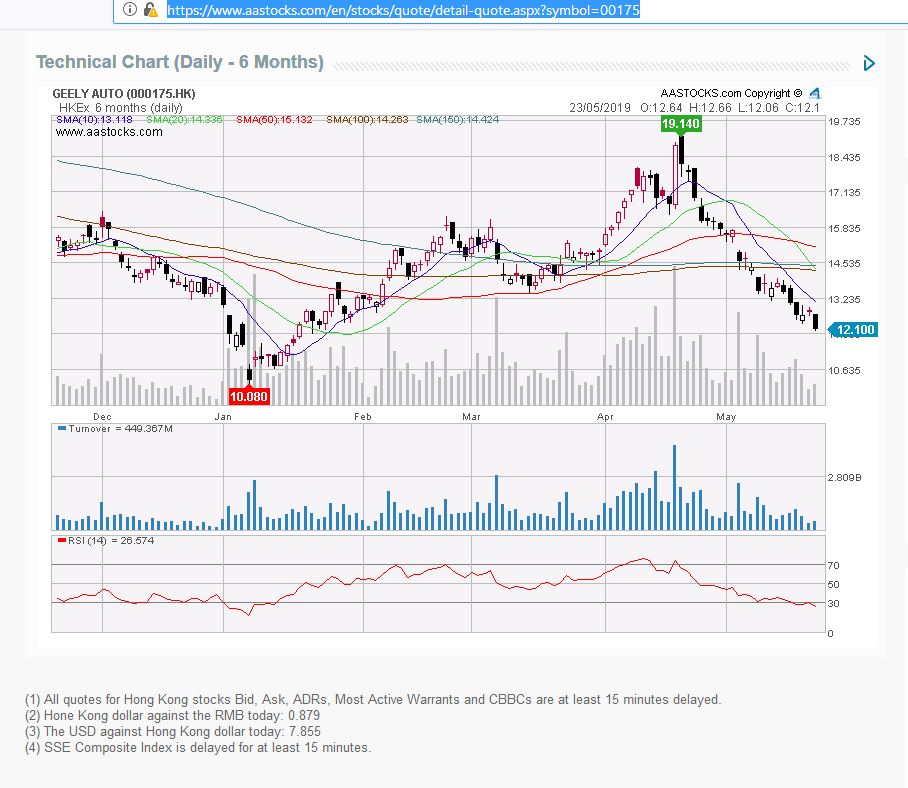Click the red 10.080 low price marker
This screenshot has height=788, width=908.
pos(249,397)
